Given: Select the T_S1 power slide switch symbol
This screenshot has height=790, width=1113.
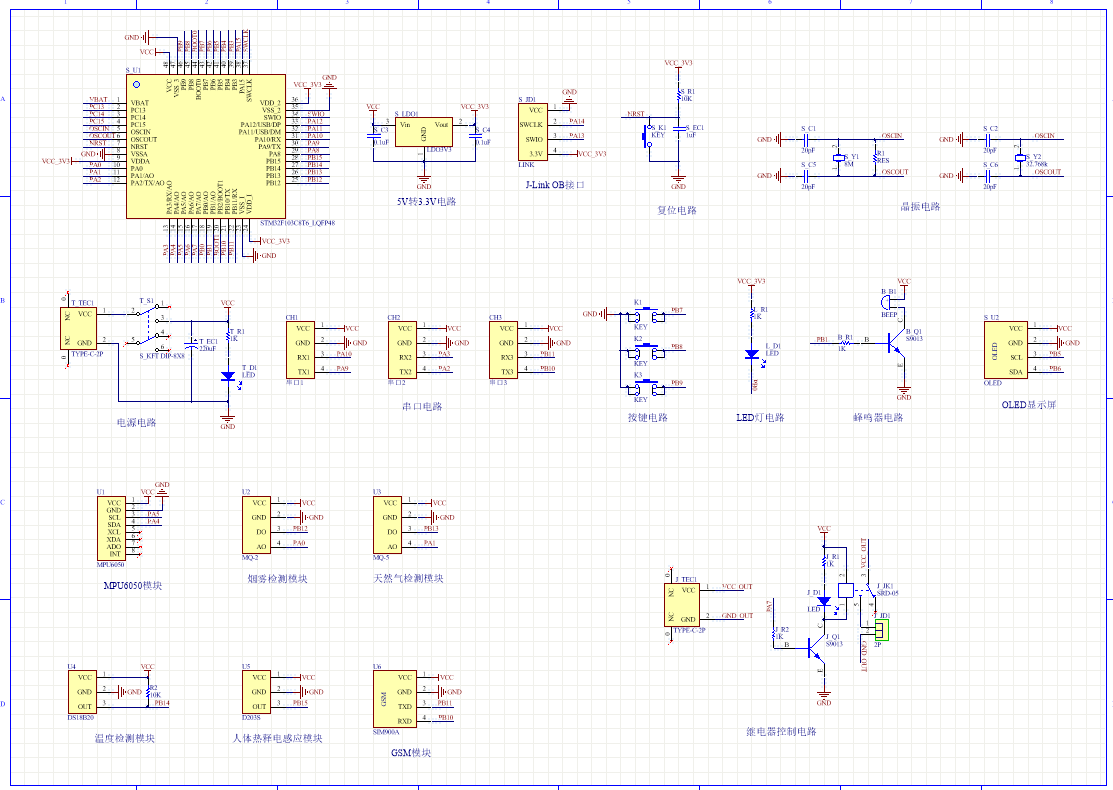Looking at the screenshot, I should (x=150, y=324).
